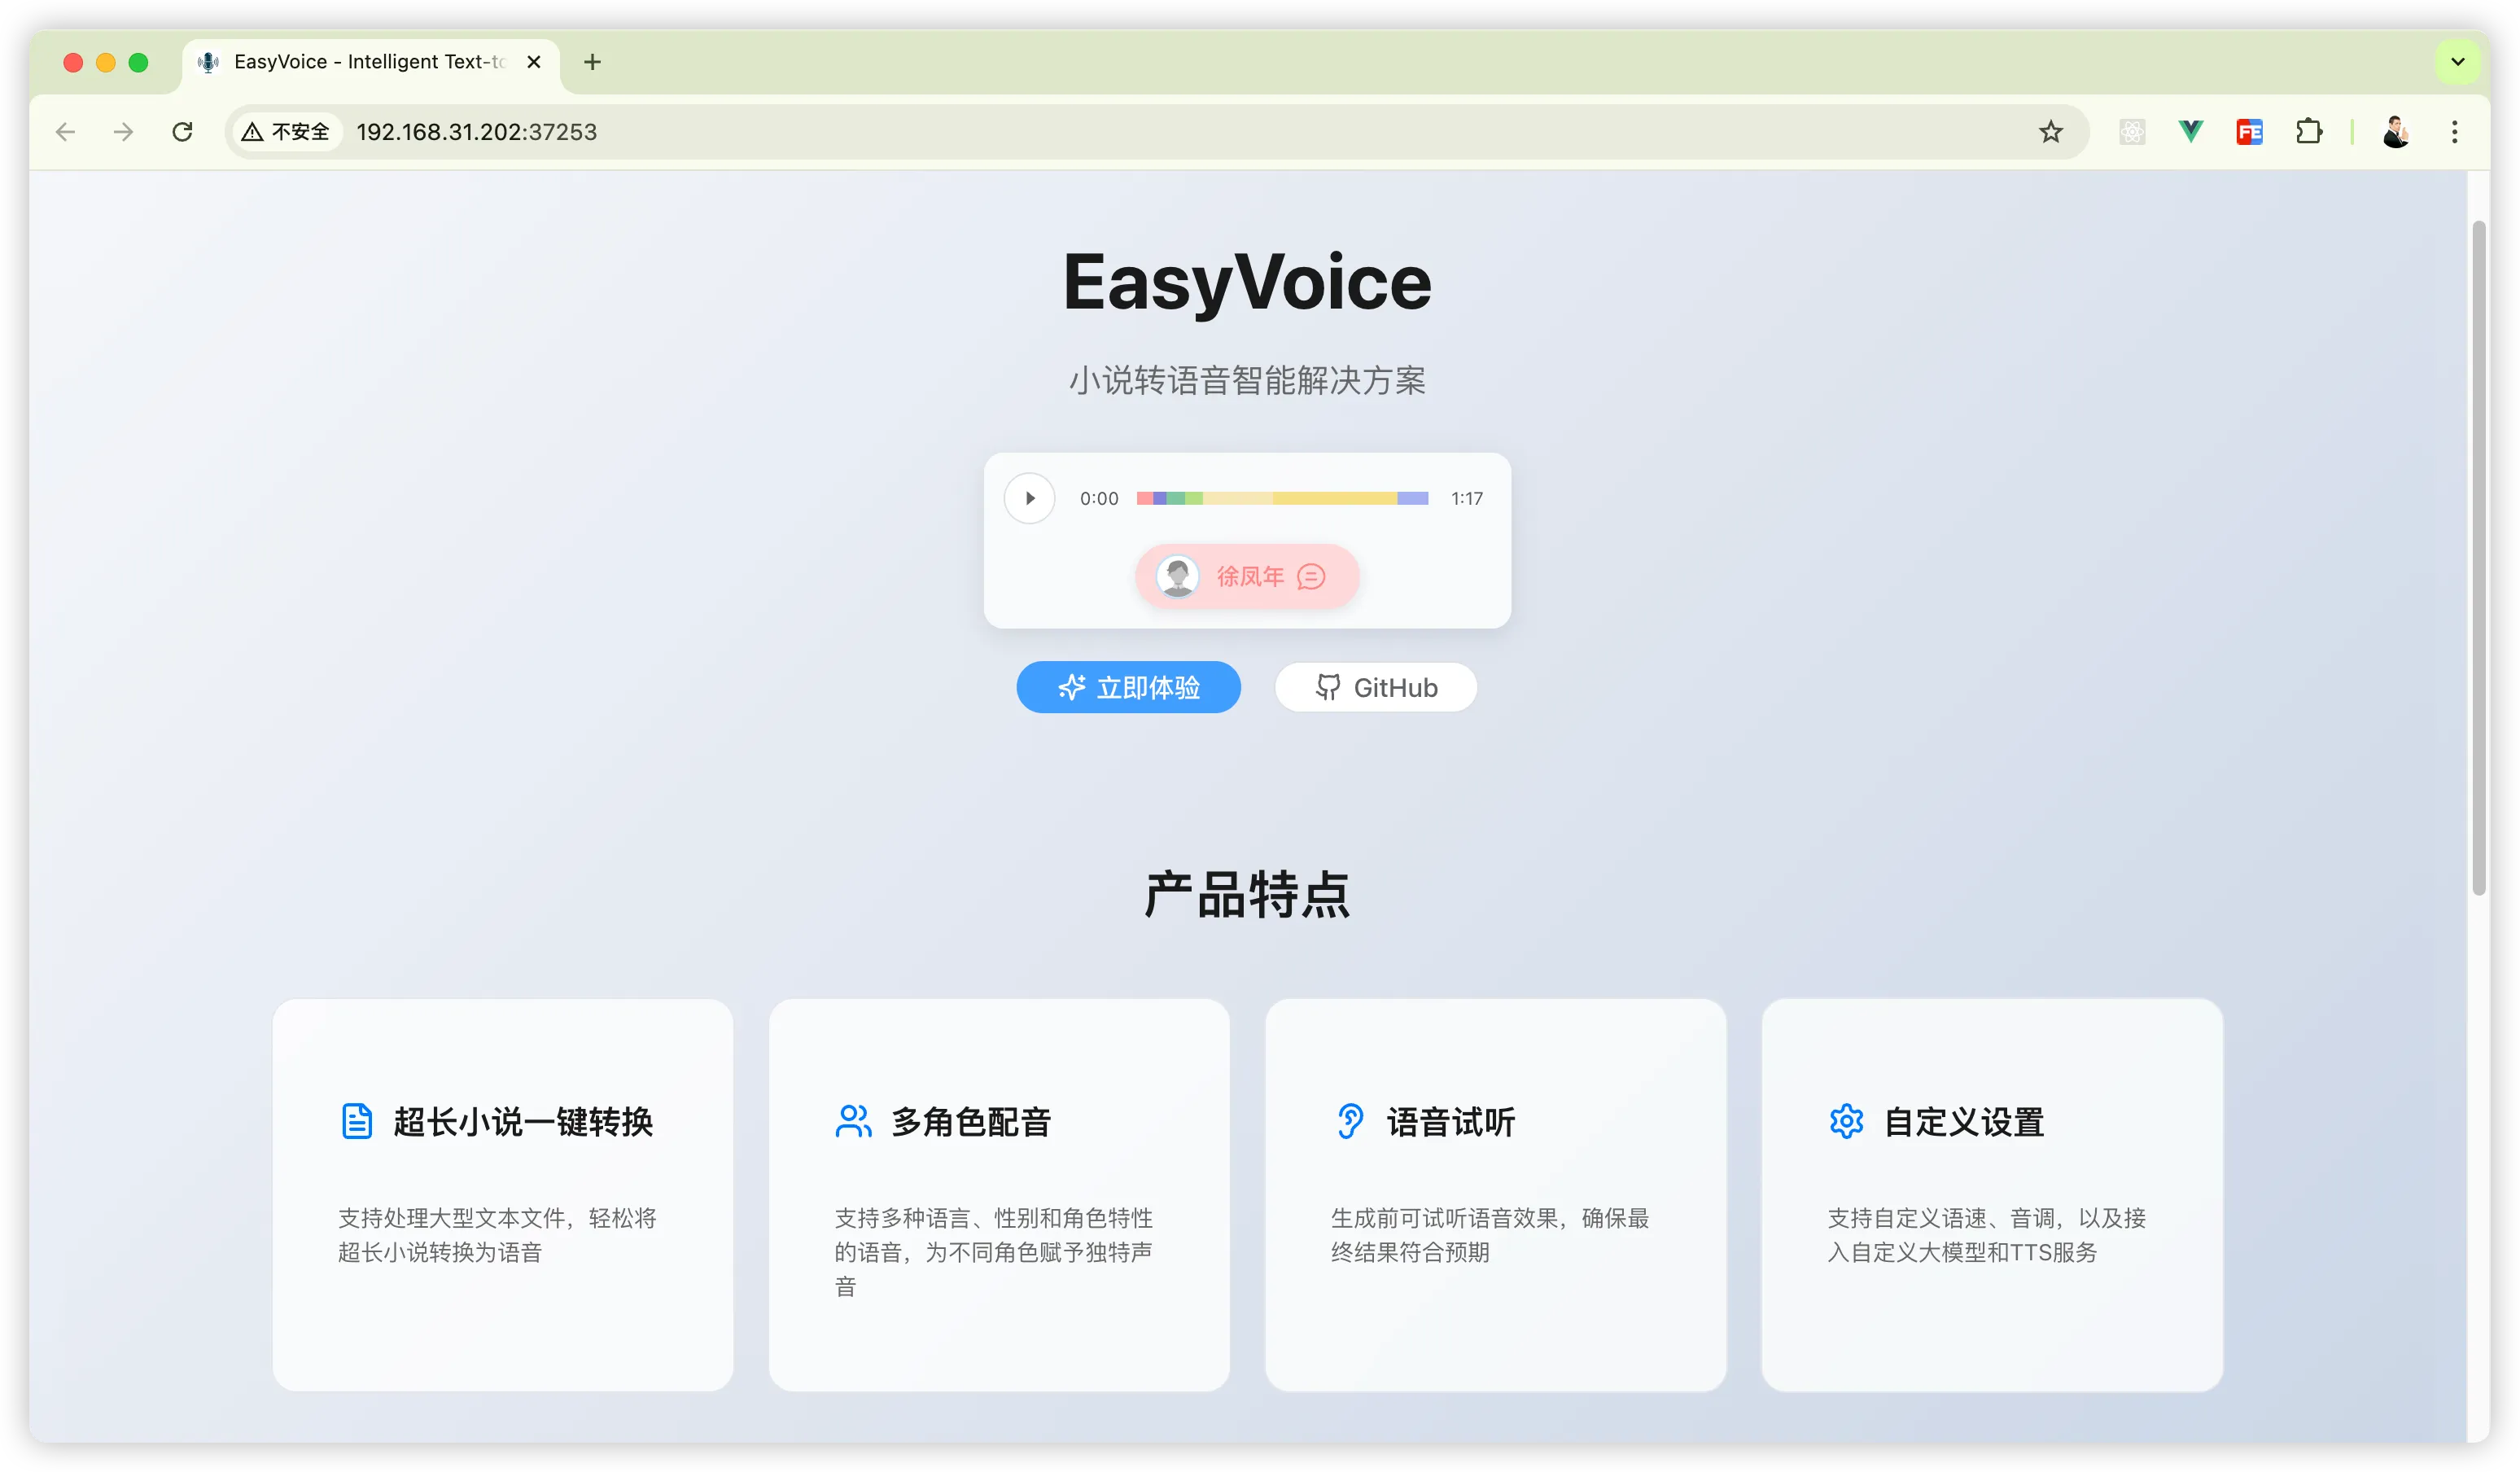The image size is (2520, 1472).
Task: Click the 0:00 current time label
Action: coord(1099,498)
